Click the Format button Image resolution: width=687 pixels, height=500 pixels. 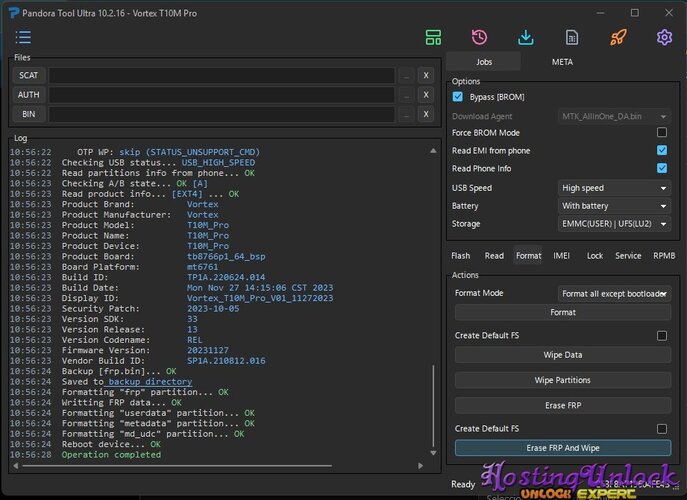tap(563, 312)
